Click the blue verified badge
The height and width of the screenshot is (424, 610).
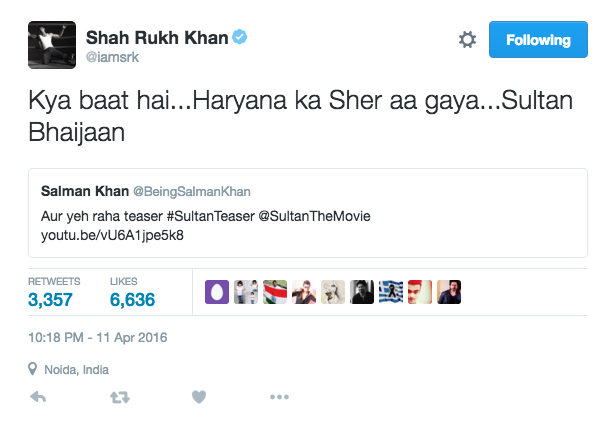click(240, 38)
